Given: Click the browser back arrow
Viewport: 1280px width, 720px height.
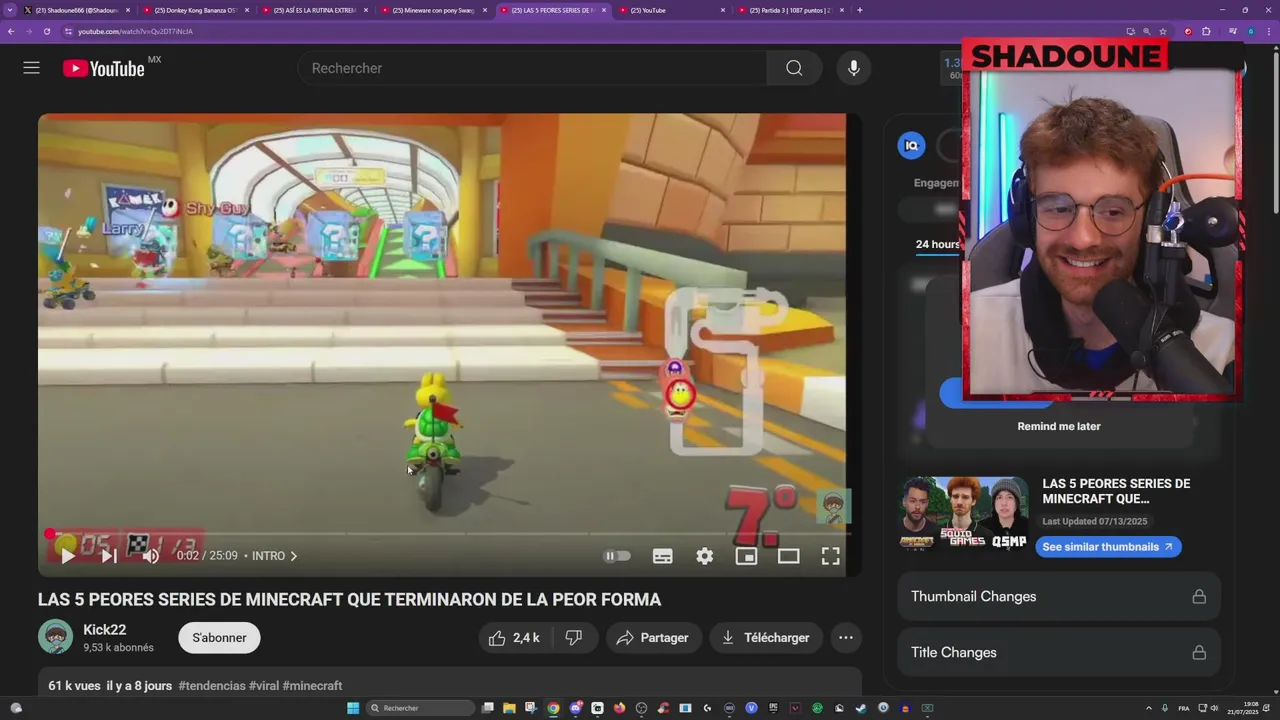Looking at the screenshot, I should tap(11, 31).
